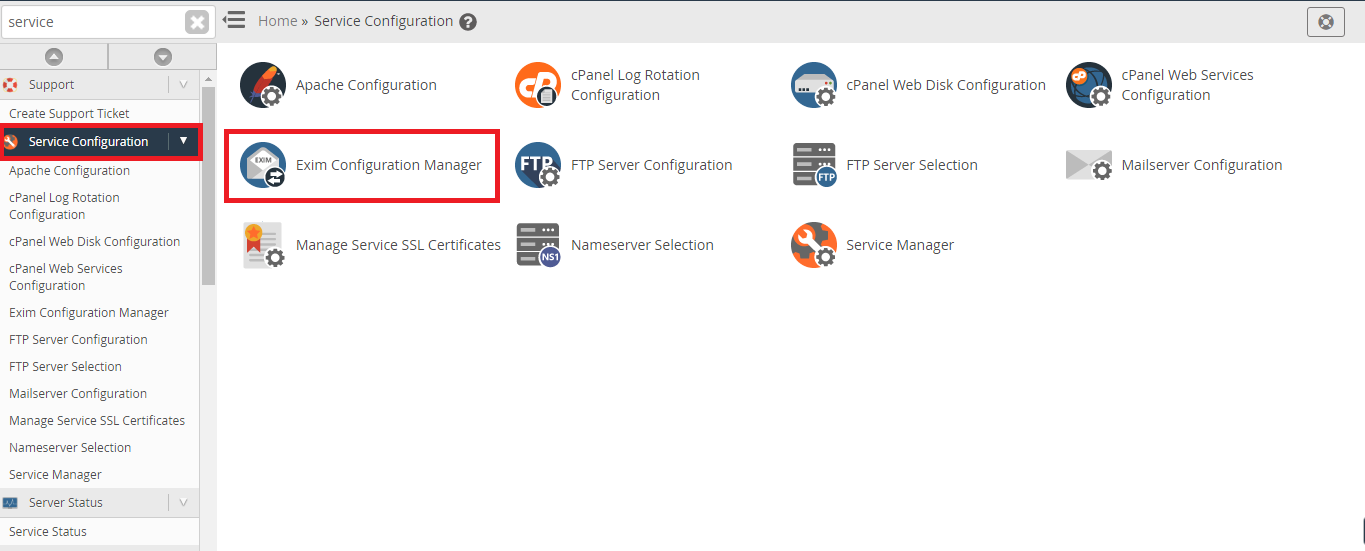This screenshot has height=551, width=1365.
Task: Open the Mailserver Configuration envelope icon
Action: 1089,165
